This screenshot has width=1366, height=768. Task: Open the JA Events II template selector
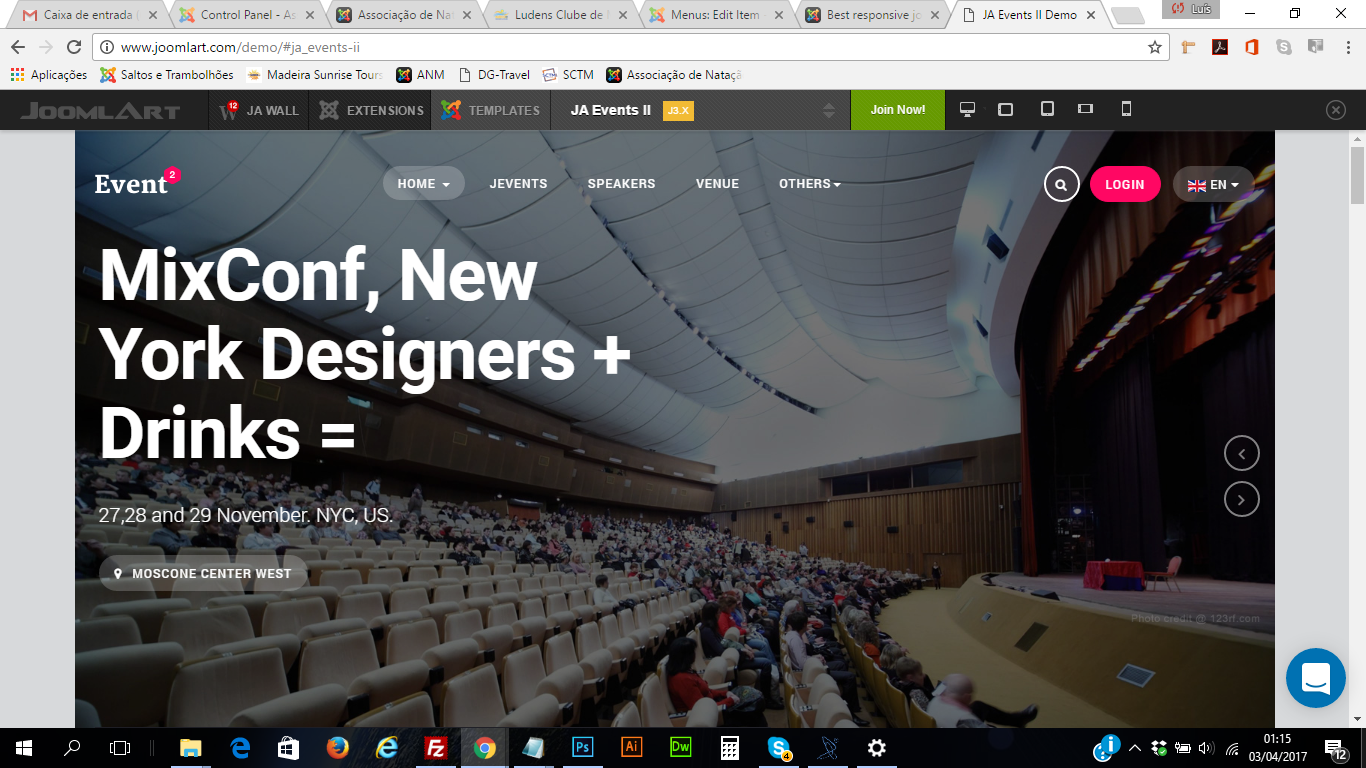[701, 110]
